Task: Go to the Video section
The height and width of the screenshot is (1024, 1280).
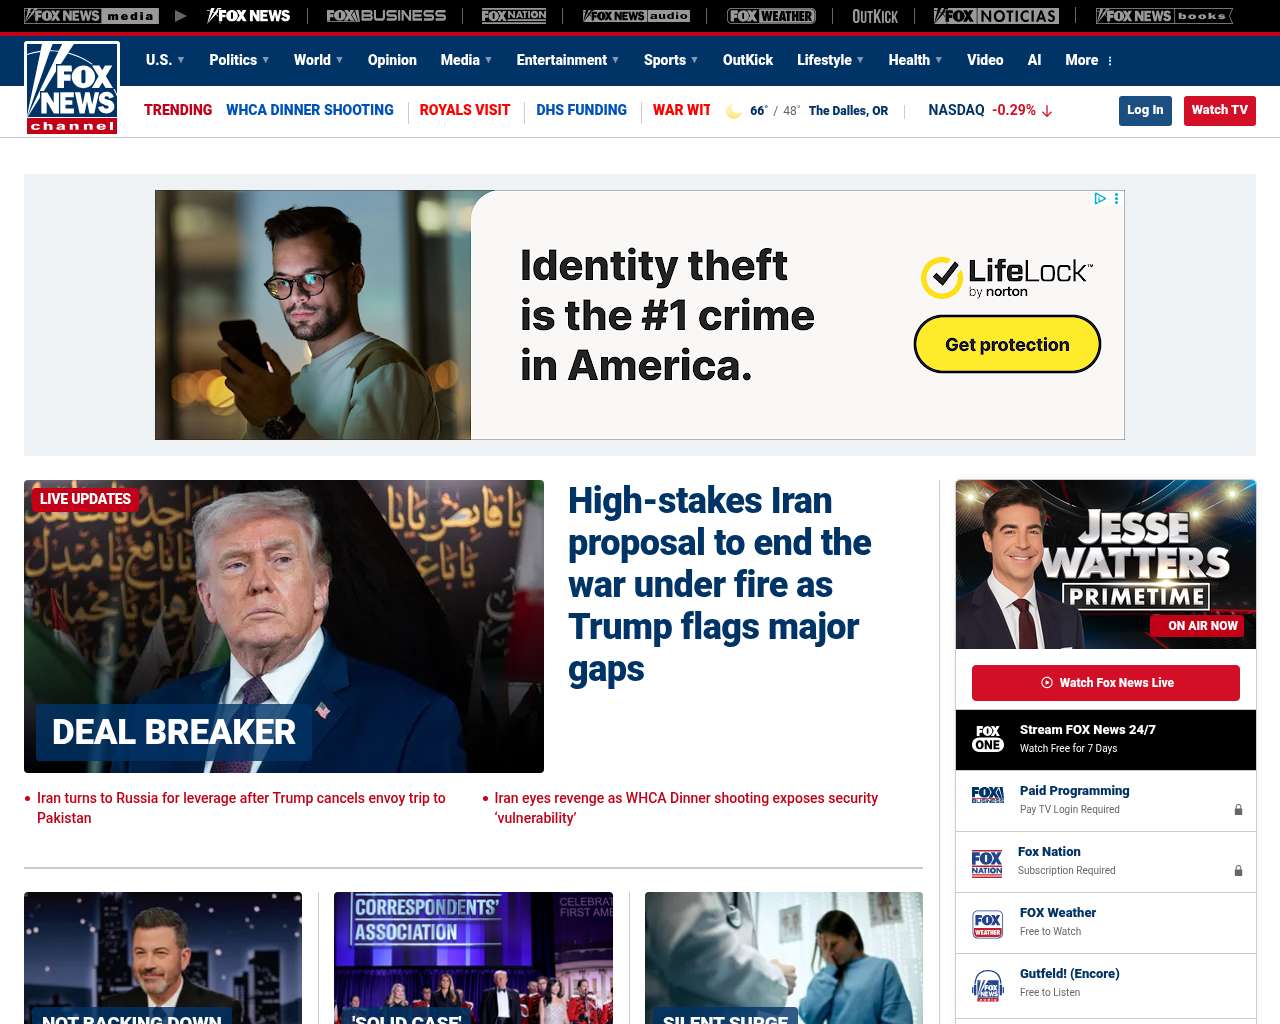Action: tap(985, 60)
